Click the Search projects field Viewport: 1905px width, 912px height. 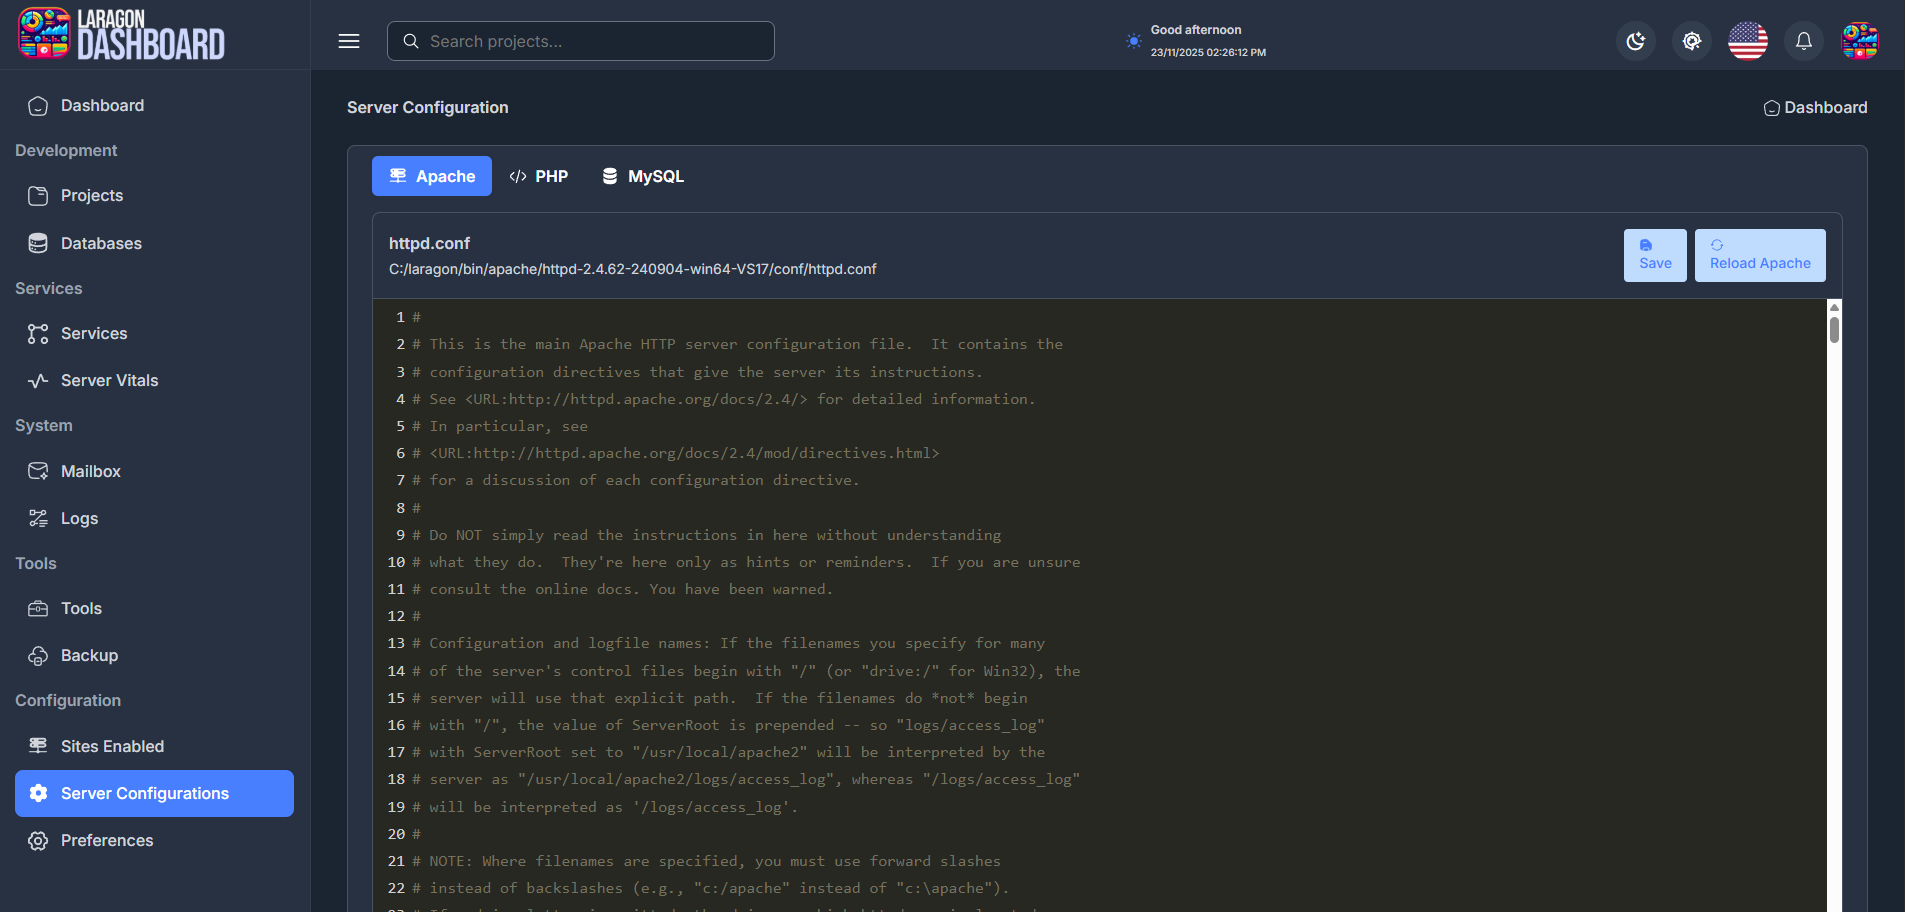point(580,41)
